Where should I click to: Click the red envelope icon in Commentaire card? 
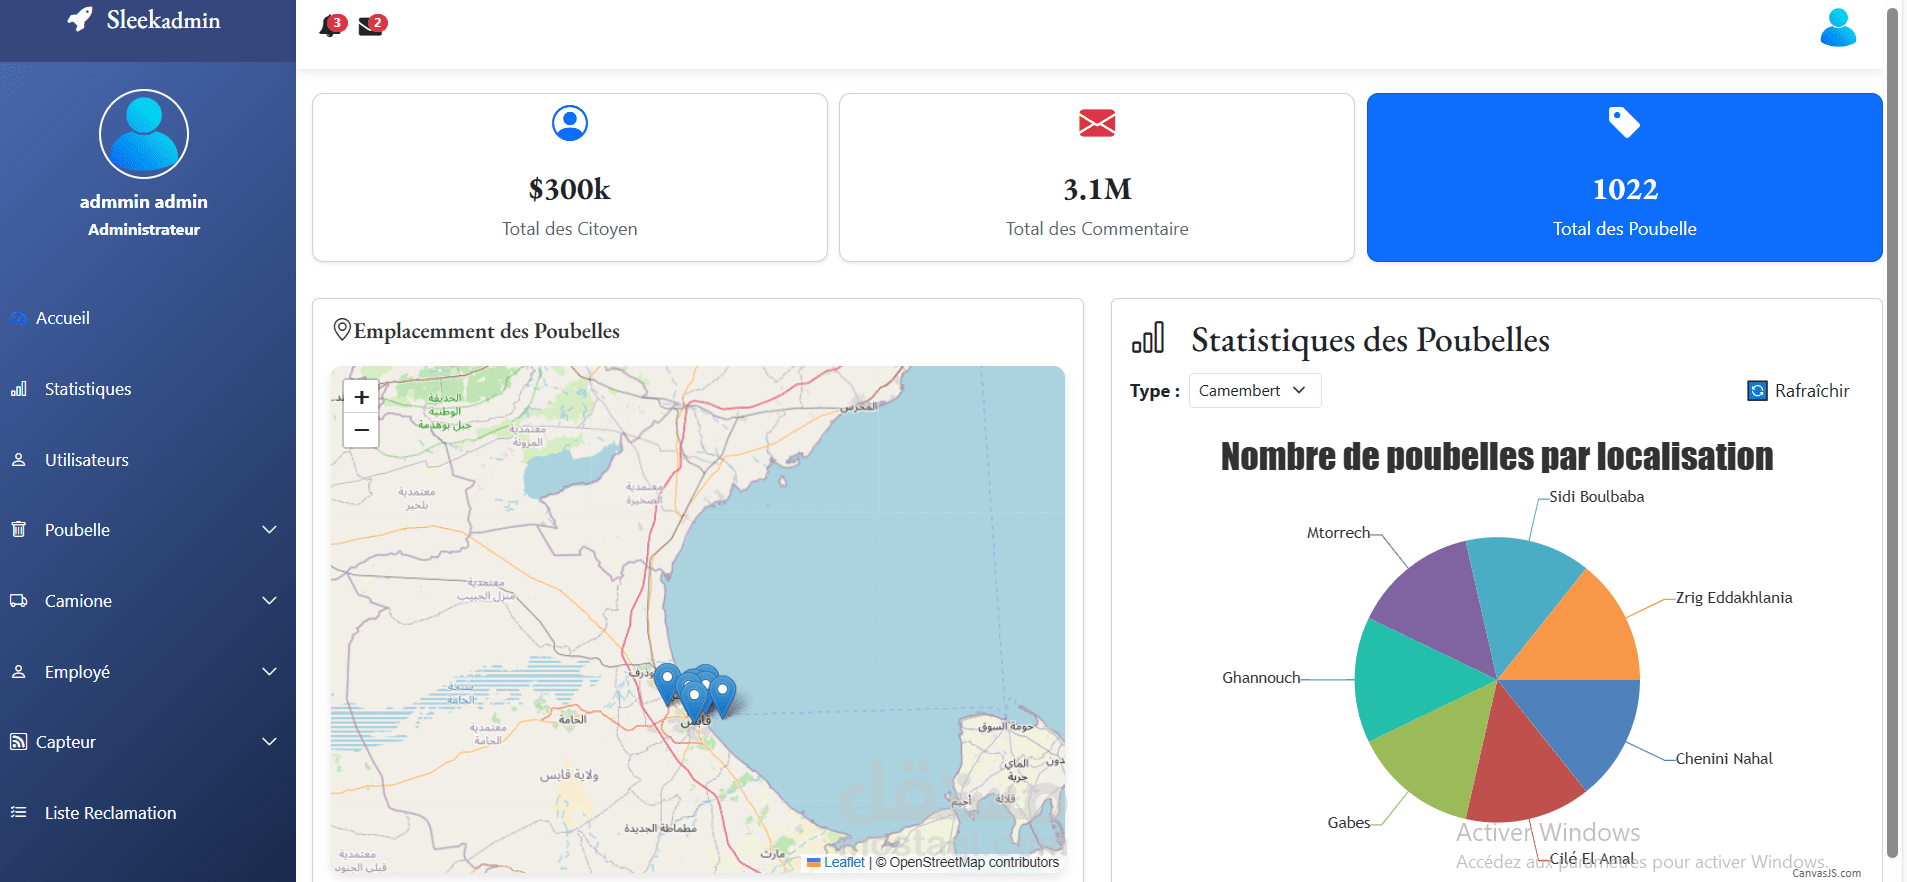(x=1097, y=123)
